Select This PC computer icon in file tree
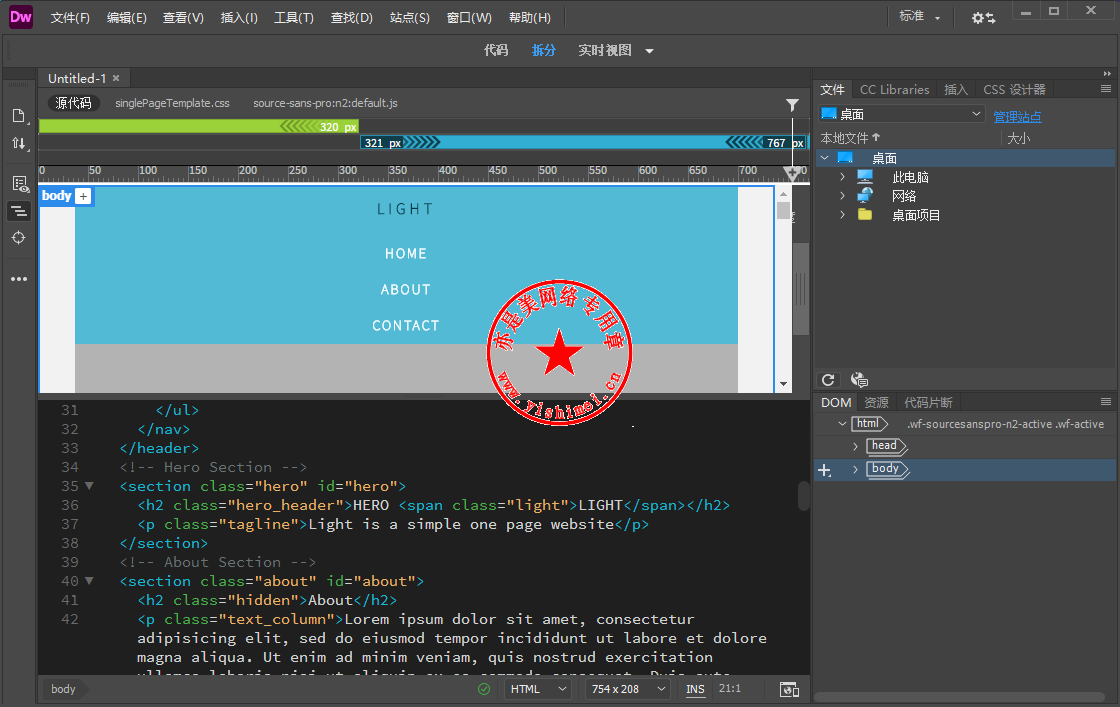Viewport: 1120px width, 707px height. (x=865, y=177)
